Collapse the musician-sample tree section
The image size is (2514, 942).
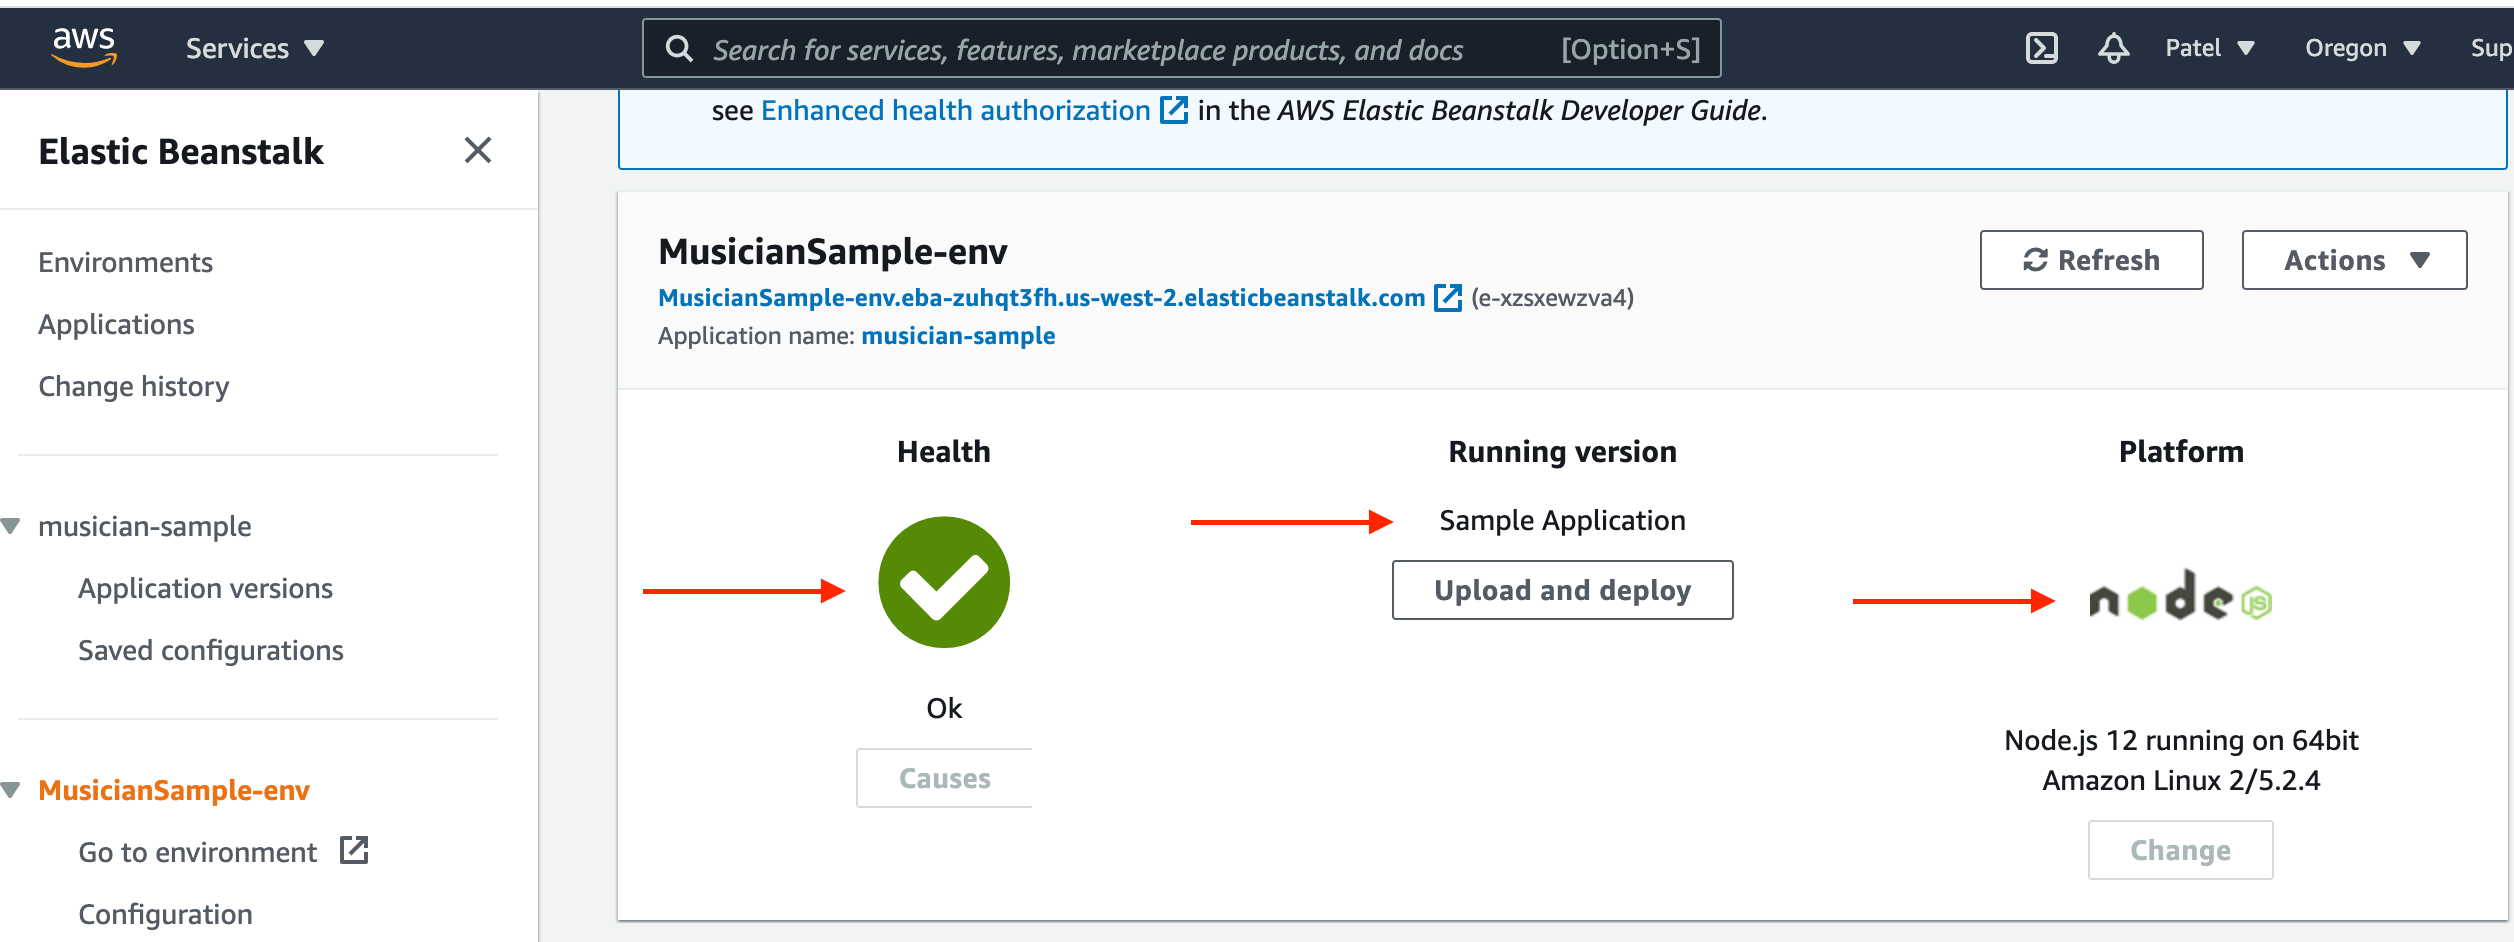click(11, 526)
